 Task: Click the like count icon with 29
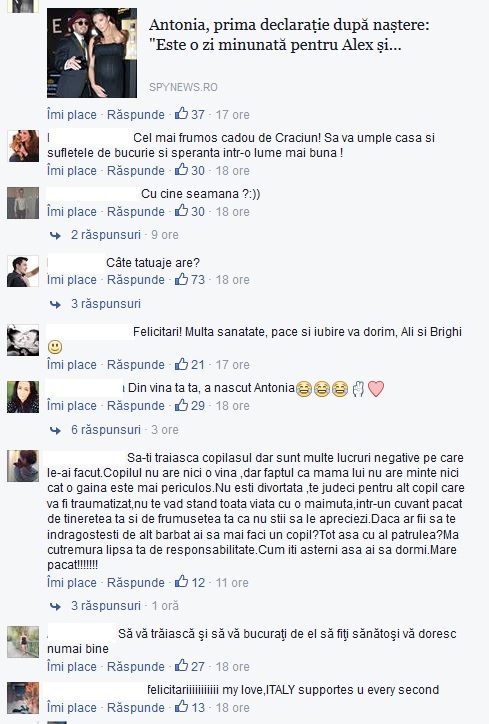pyautogui.click(x=181, y=405)
